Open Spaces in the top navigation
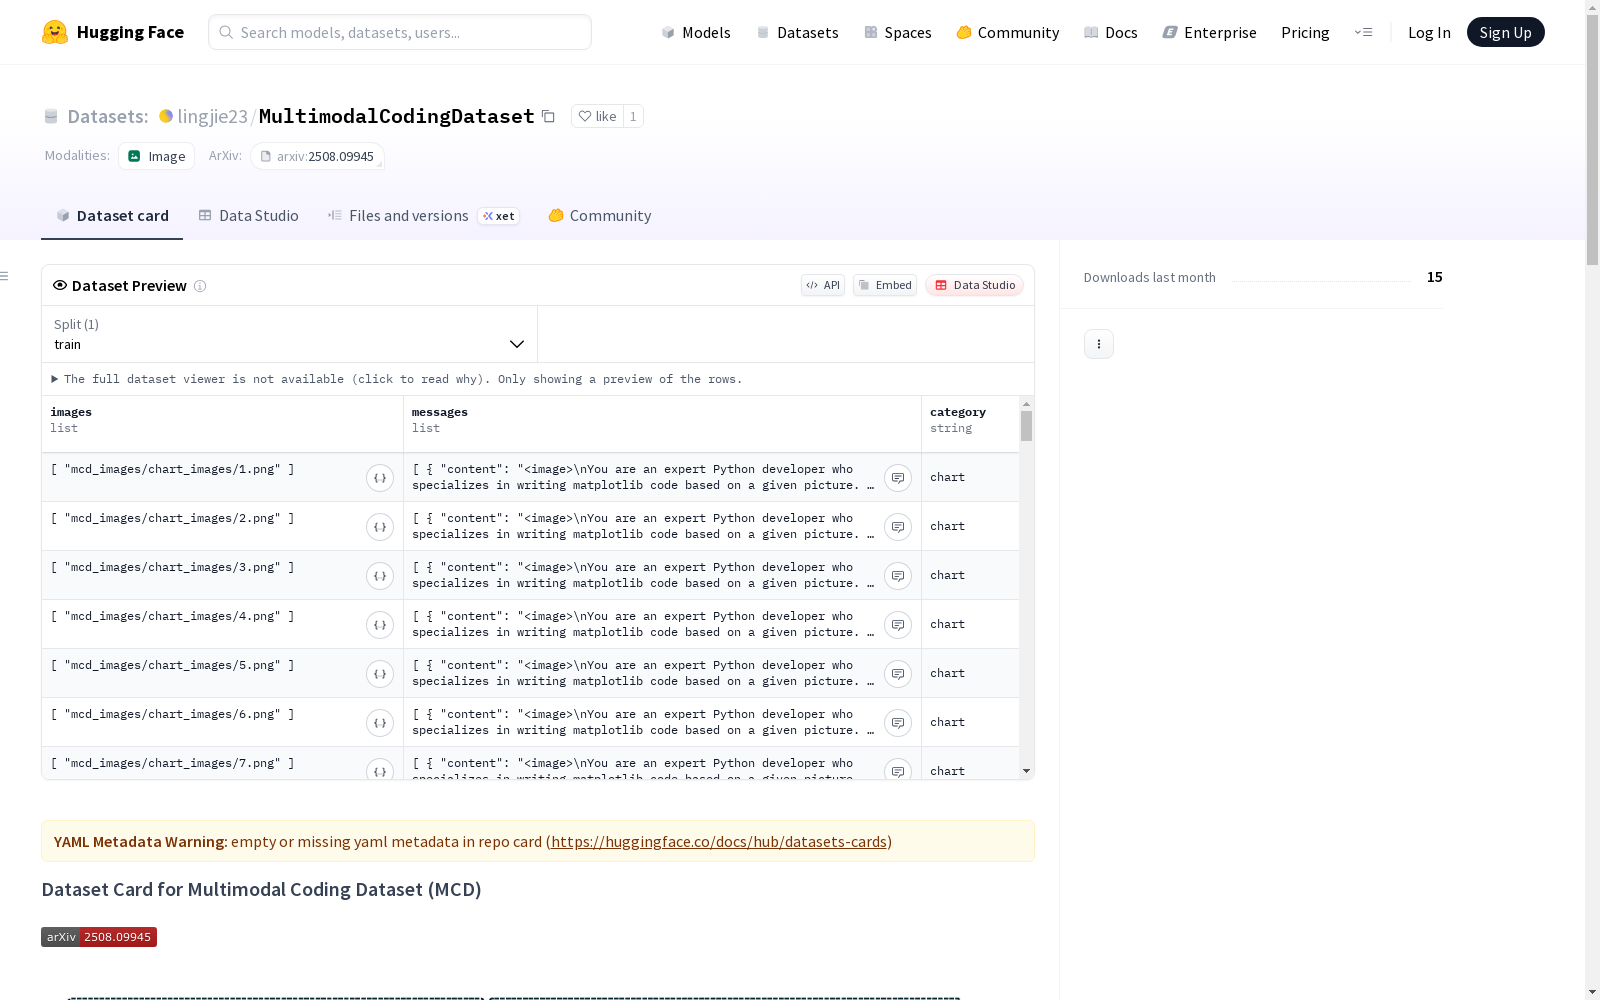Viewport: 1600px width, 1000px height. click(x=898, y=32)
